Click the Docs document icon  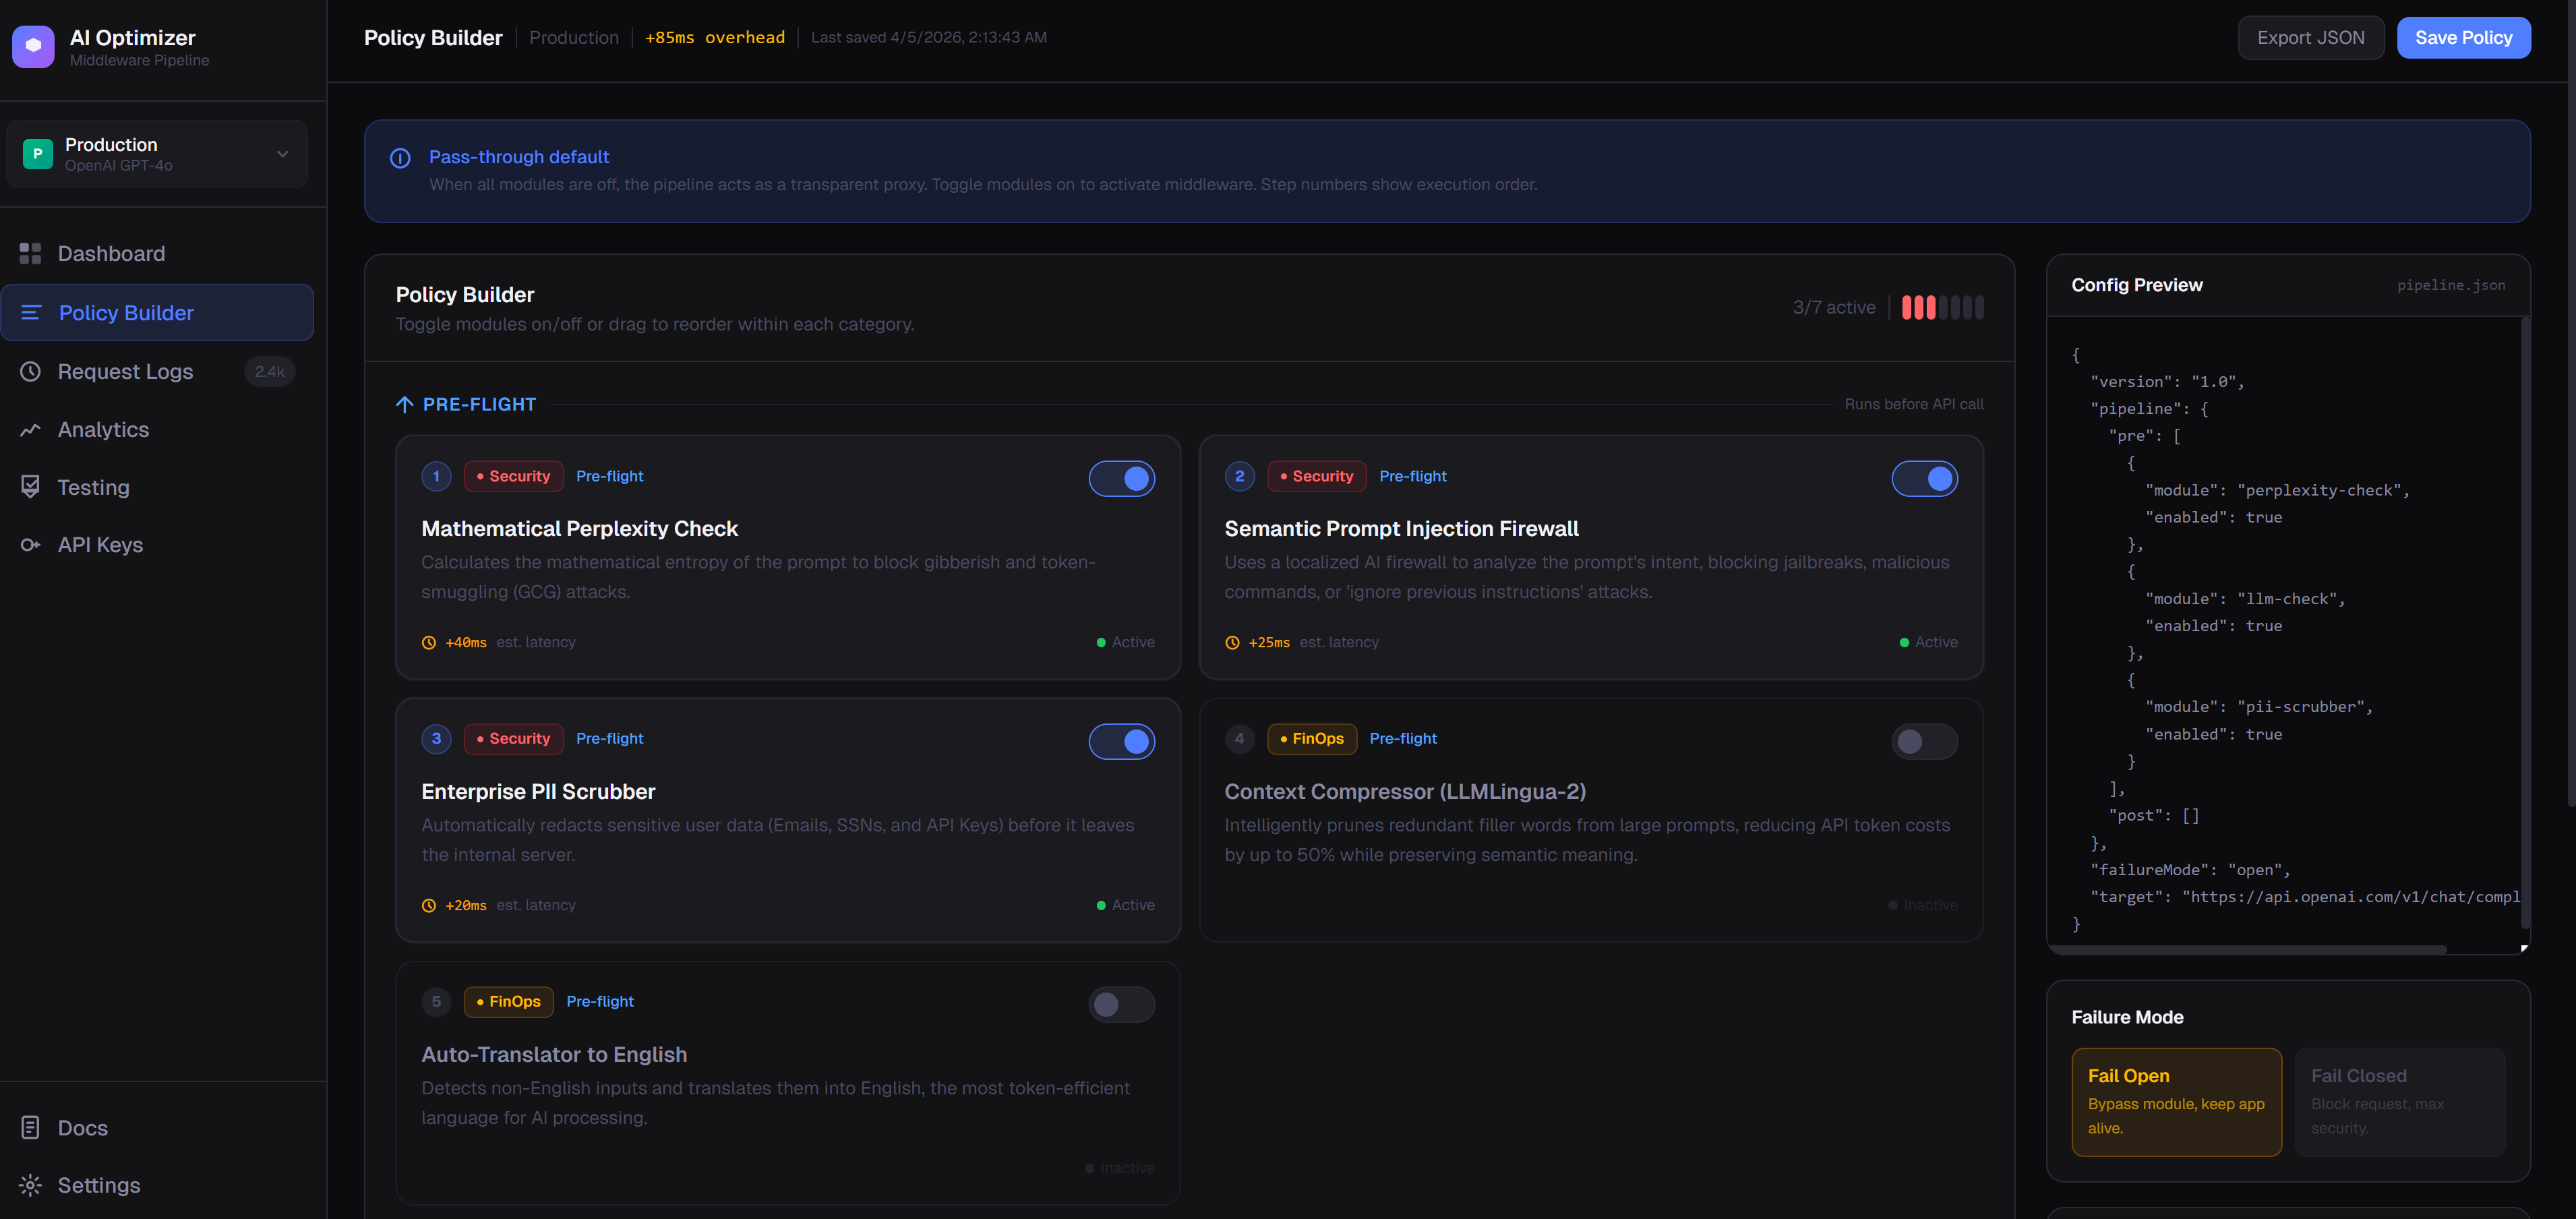pos(30,1128)
